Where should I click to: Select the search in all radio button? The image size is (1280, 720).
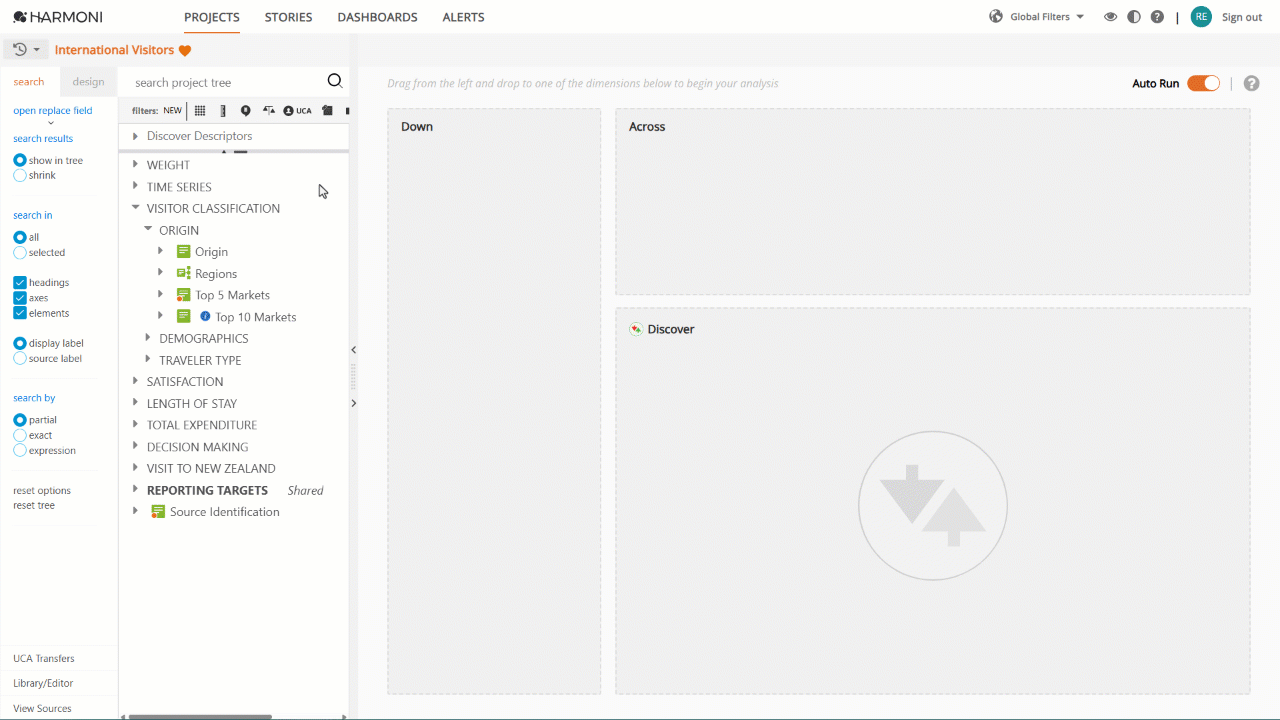[20, 237]
